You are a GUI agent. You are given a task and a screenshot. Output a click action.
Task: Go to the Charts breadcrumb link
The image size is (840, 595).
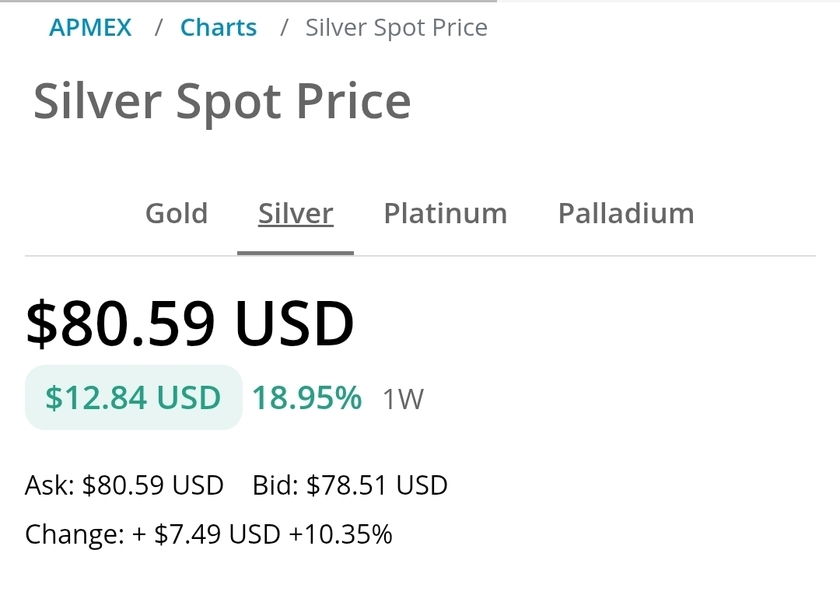tap(218, 27)
